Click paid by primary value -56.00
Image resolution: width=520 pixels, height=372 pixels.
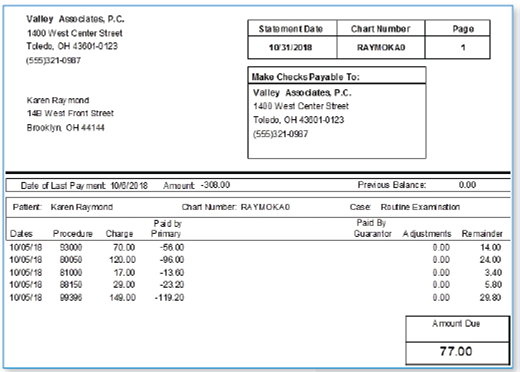point(172,247)
